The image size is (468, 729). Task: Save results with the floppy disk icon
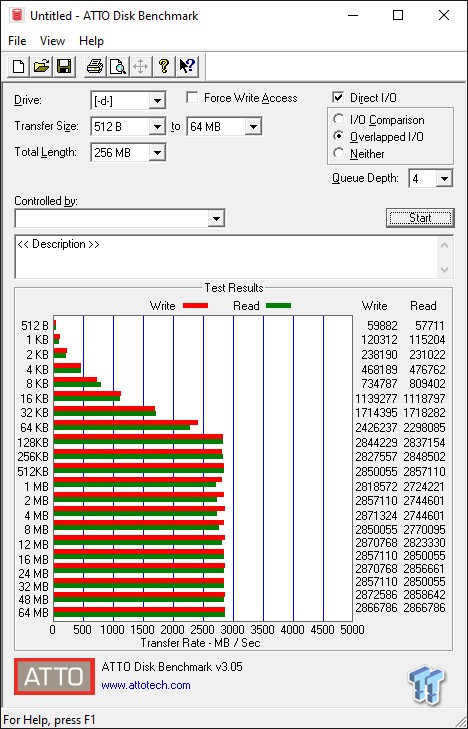coord(63,66)
